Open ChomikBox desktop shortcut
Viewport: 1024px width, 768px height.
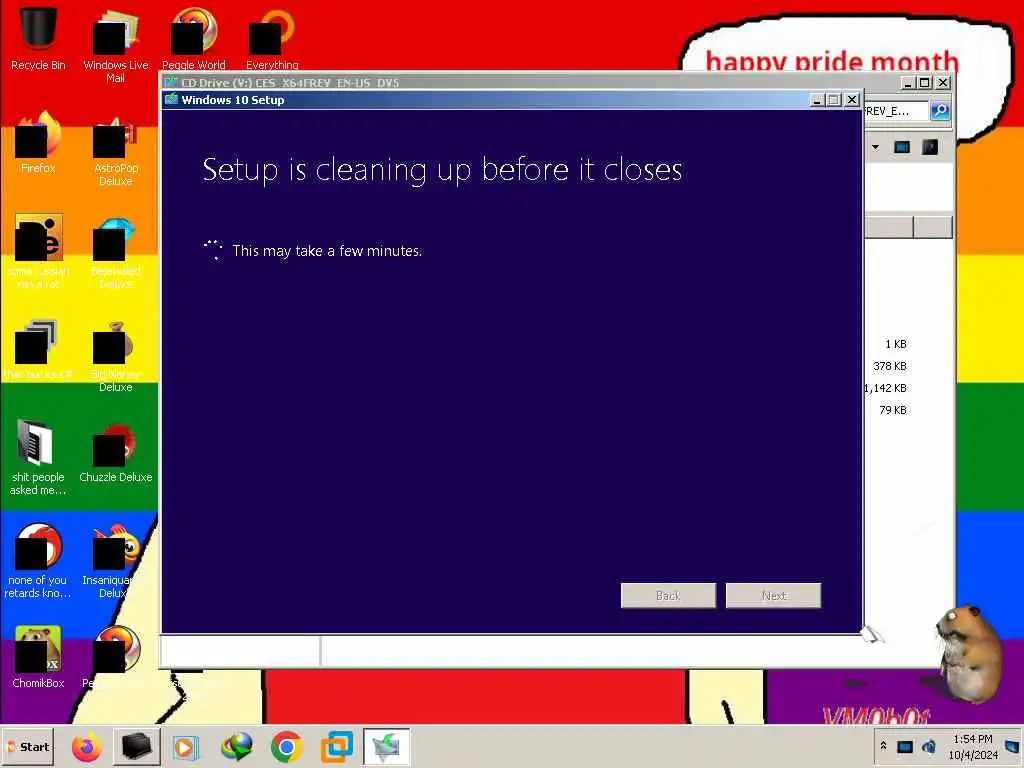[38, 657]
